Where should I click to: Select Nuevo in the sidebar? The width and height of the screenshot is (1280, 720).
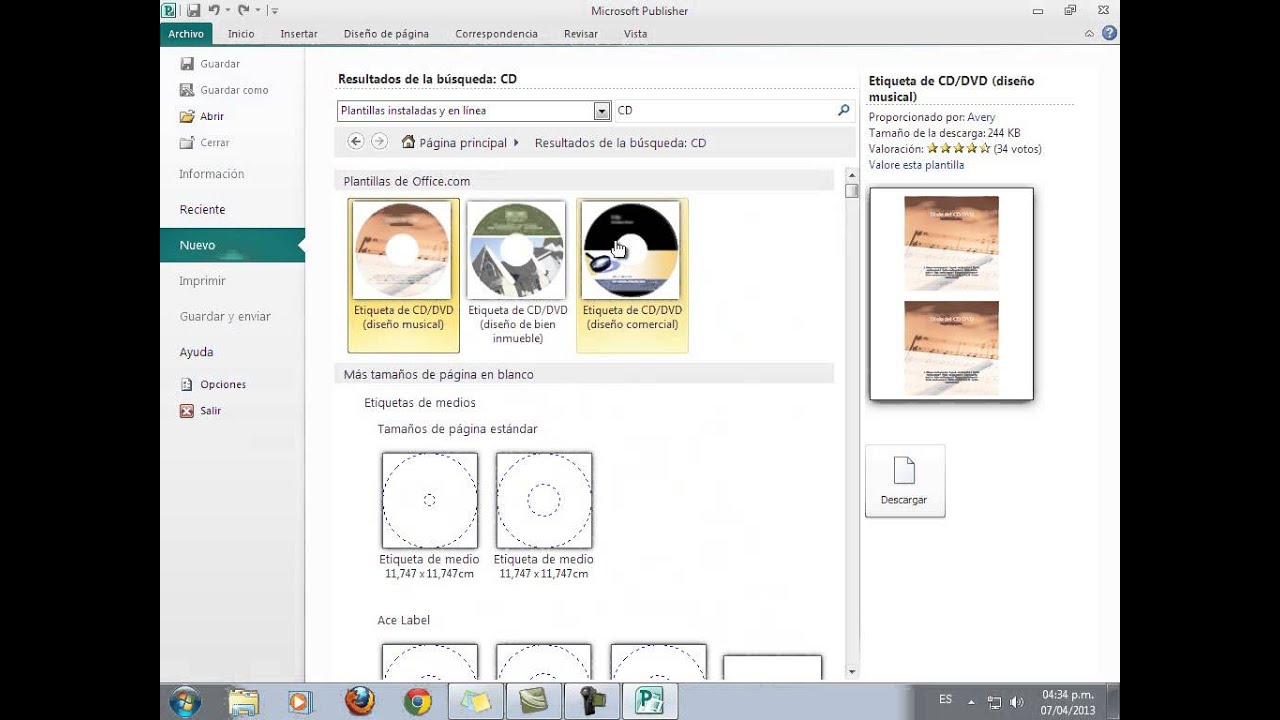pyautogui.click(x=232, y=245)
